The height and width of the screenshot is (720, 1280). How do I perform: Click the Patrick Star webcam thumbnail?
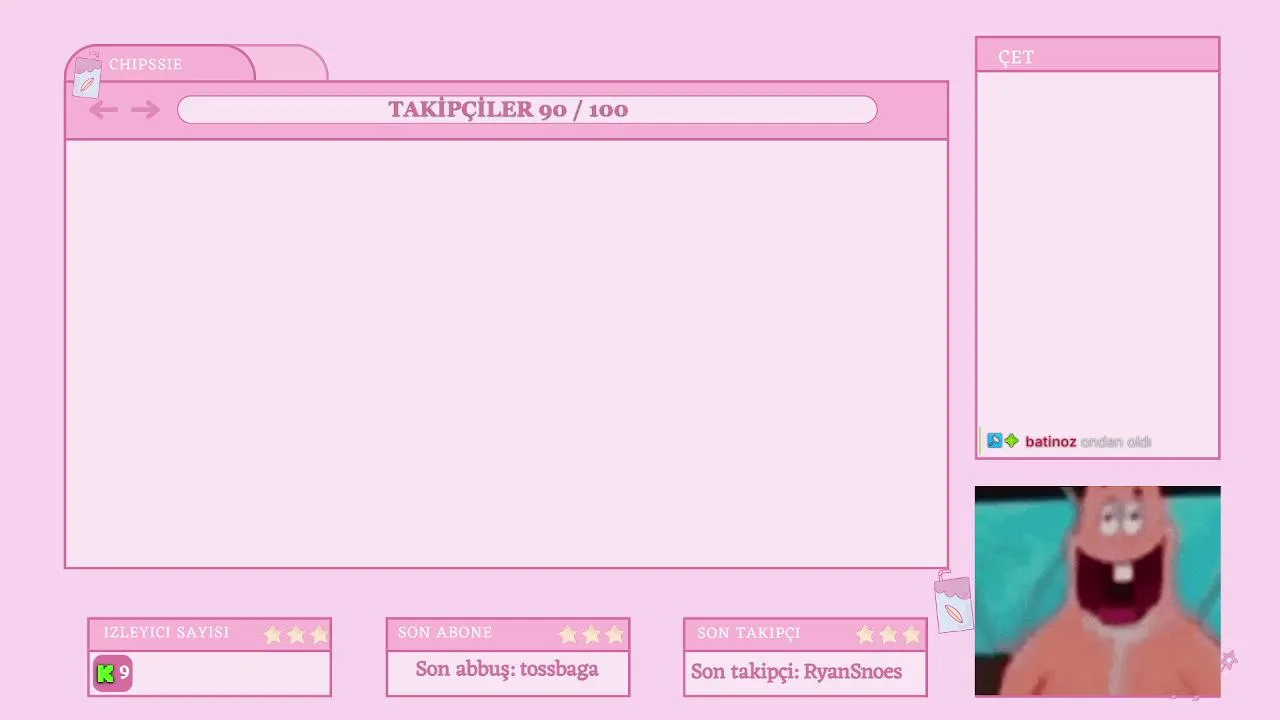tap(1097, 591)
